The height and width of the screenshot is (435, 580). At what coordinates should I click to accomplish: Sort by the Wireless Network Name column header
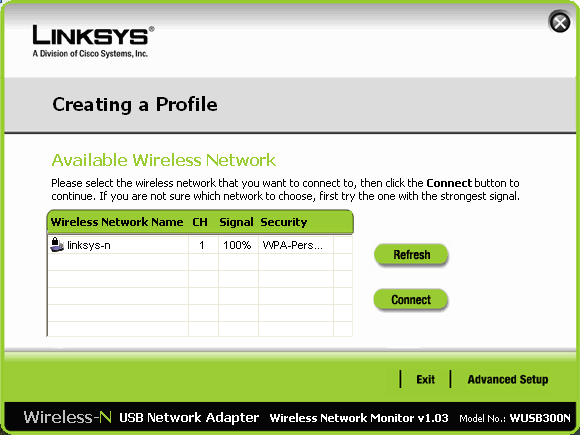pos(117,222)
